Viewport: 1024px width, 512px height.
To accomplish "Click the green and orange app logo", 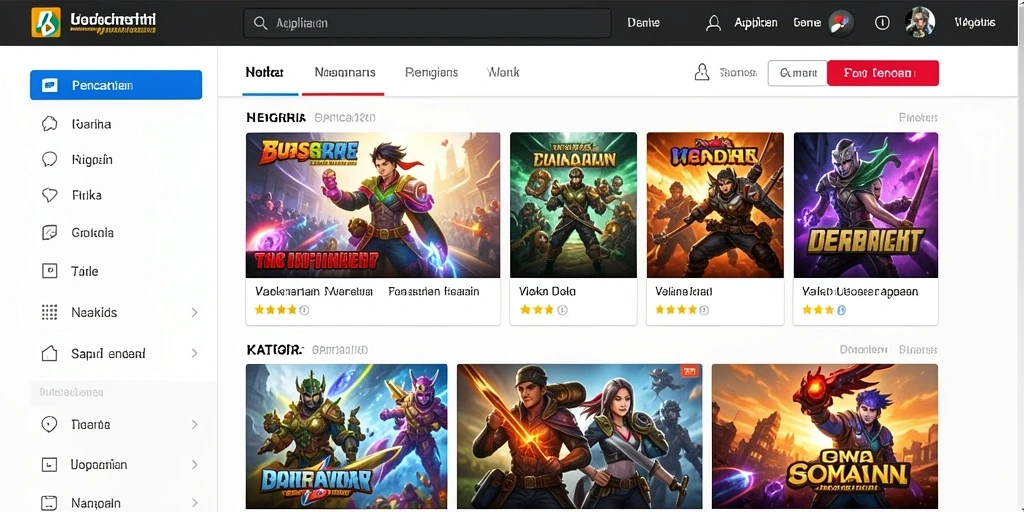I will 46,22.
